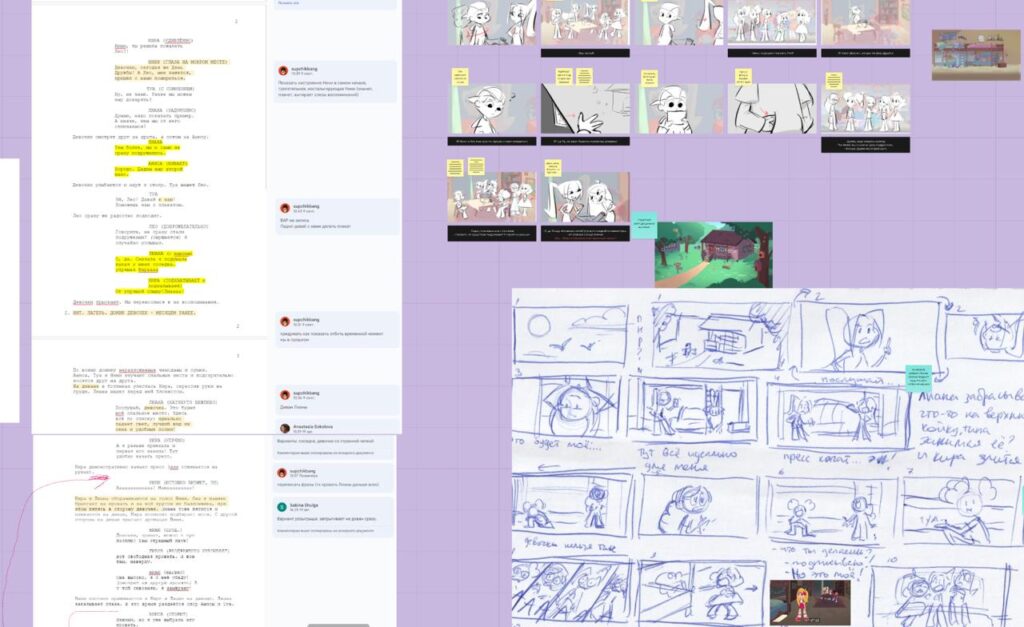Select the yellow sticky above the five-character frame
Viewport: 1024px width, 627px height.
[x=833, y=80]
